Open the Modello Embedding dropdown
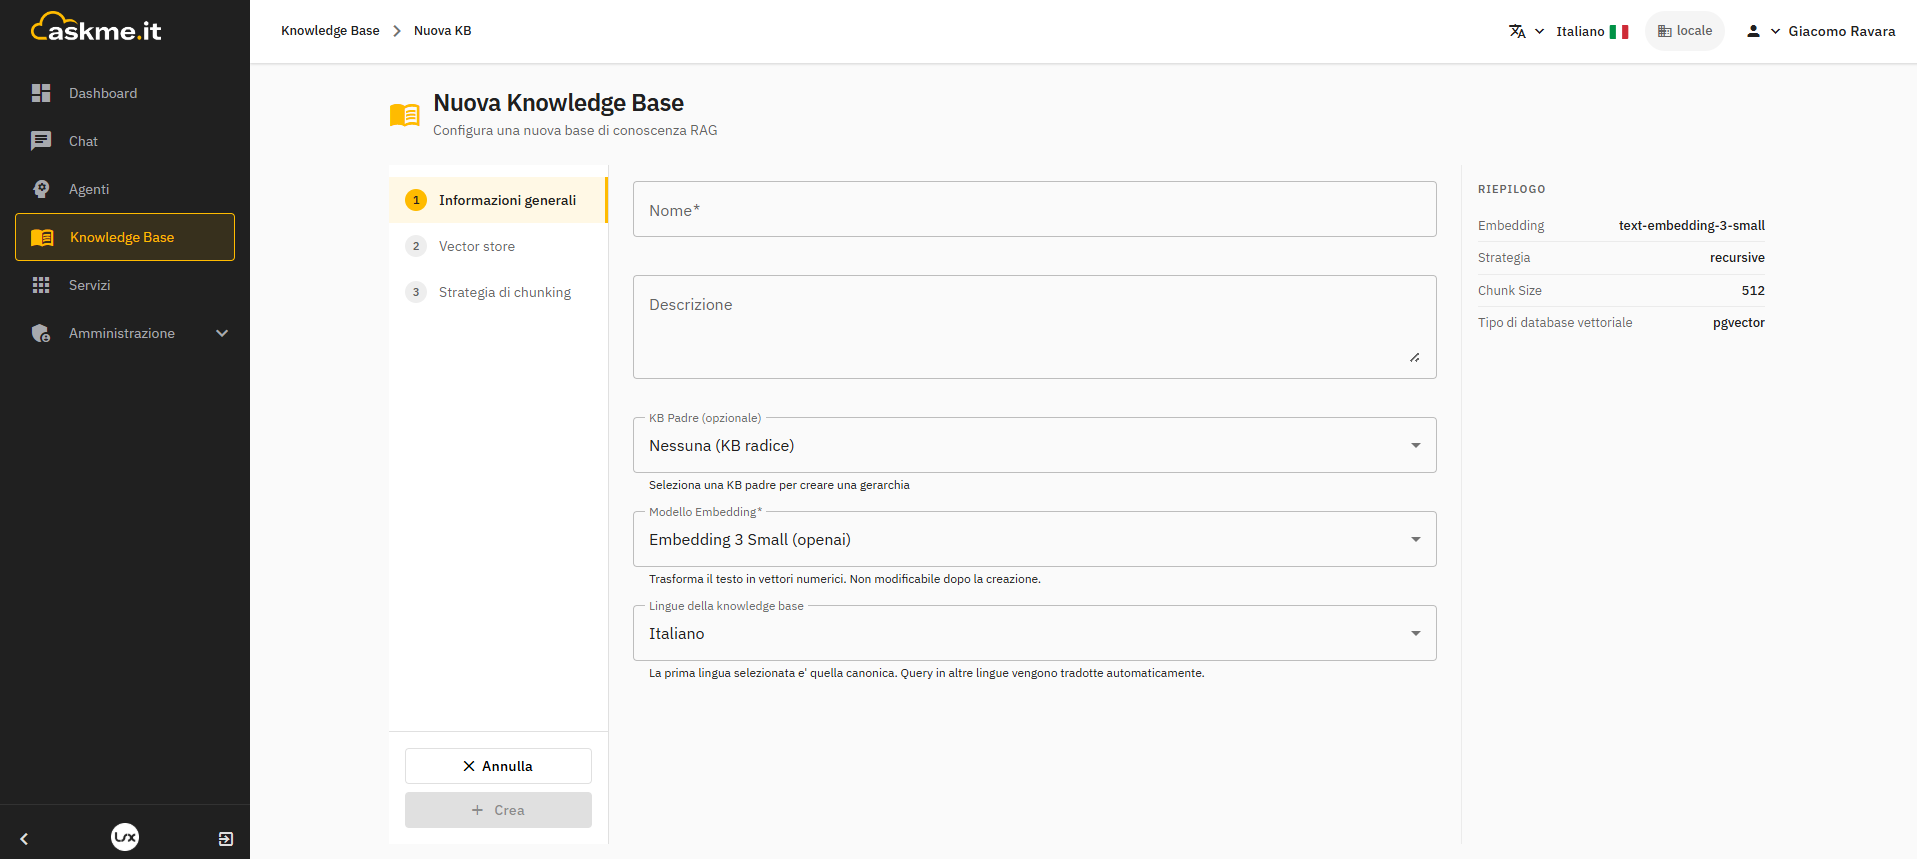The width and height of the screenshot is (1917, 859). click(x=1035, y=539)
